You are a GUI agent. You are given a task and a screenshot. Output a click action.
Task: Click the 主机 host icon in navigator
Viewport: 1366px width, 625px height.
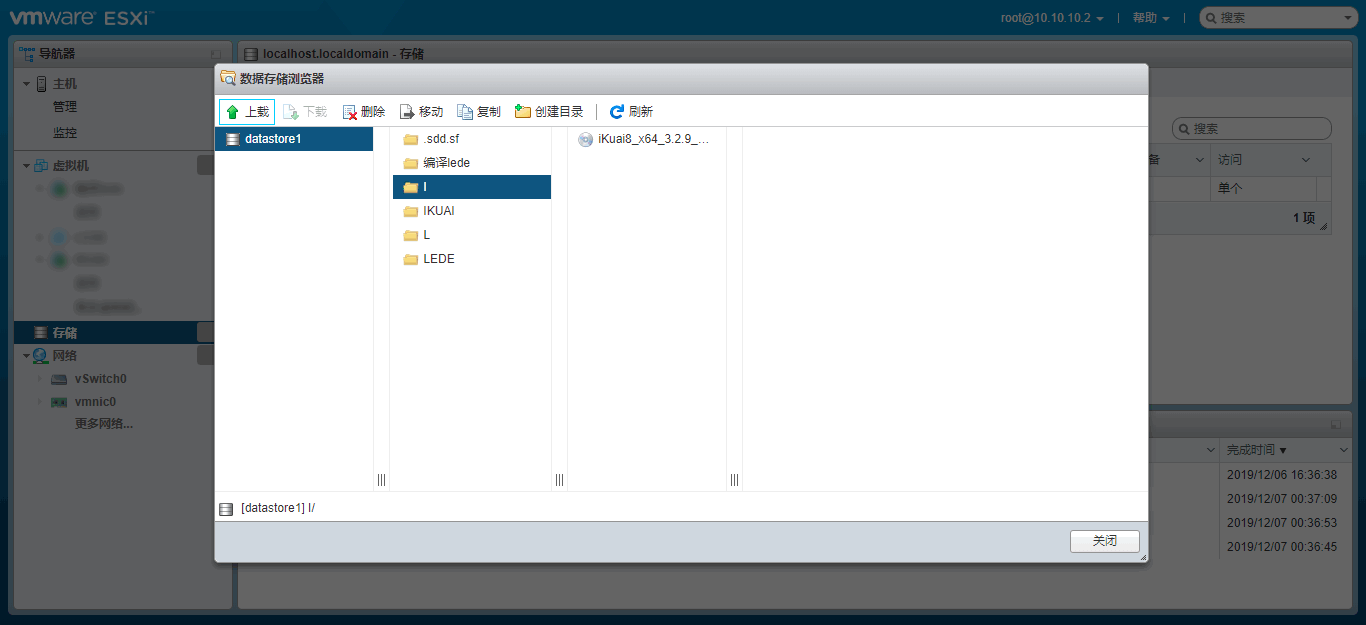41,84
